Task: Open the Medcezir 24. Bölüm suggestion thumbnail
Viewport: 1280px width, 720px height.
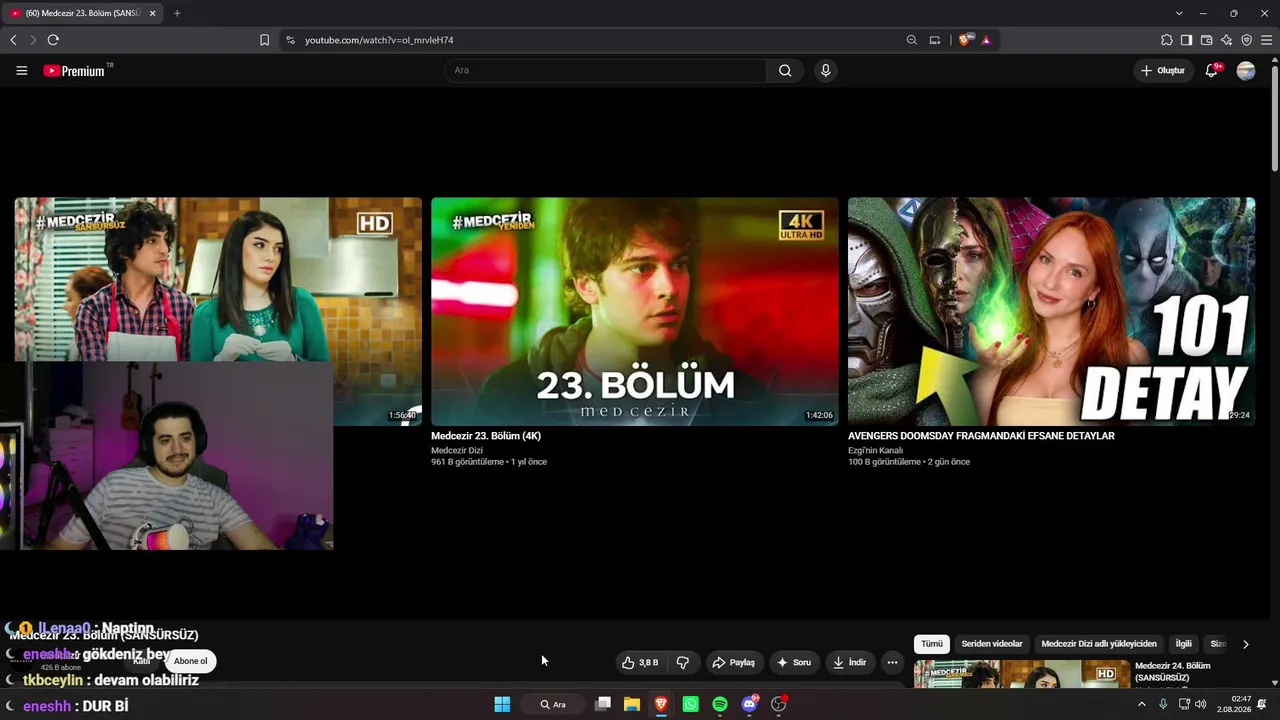Action: click(1020, 674)
